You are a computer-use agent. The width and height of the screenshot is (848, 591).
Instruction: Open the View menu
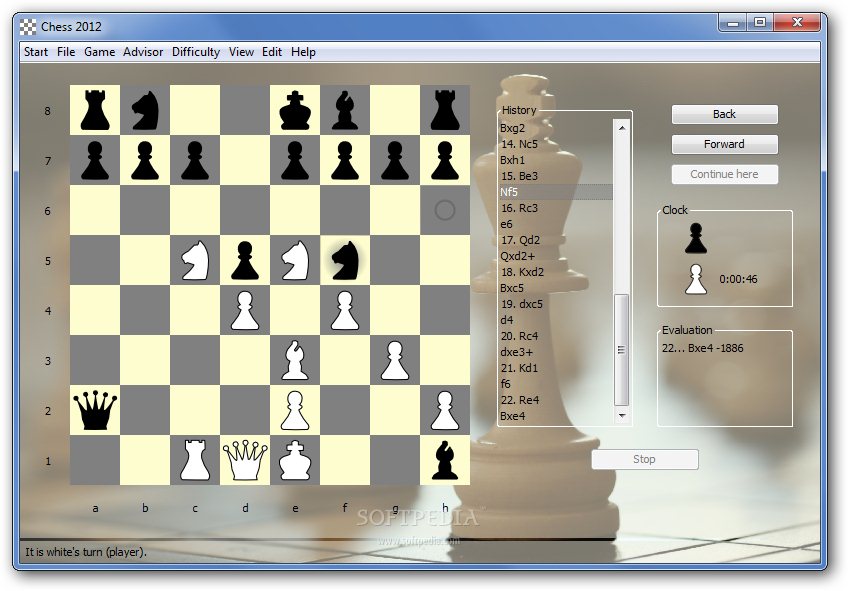point(241,52)
